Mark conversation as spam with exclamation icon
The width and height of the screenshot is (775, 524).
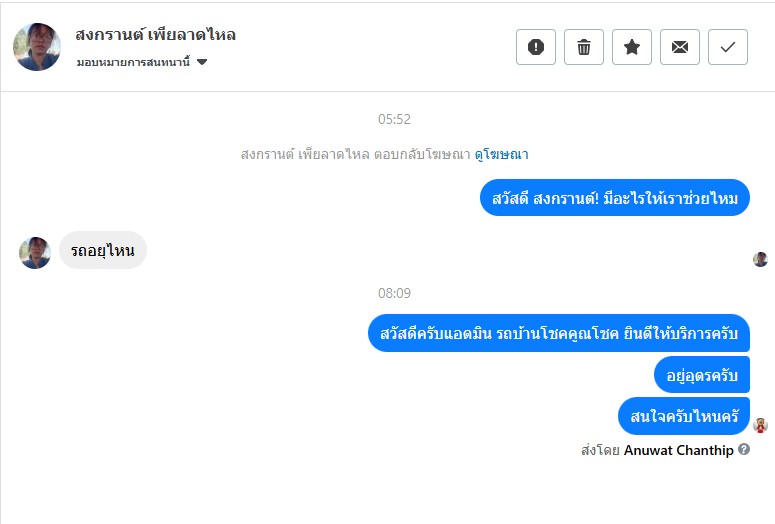coord(536,47)
